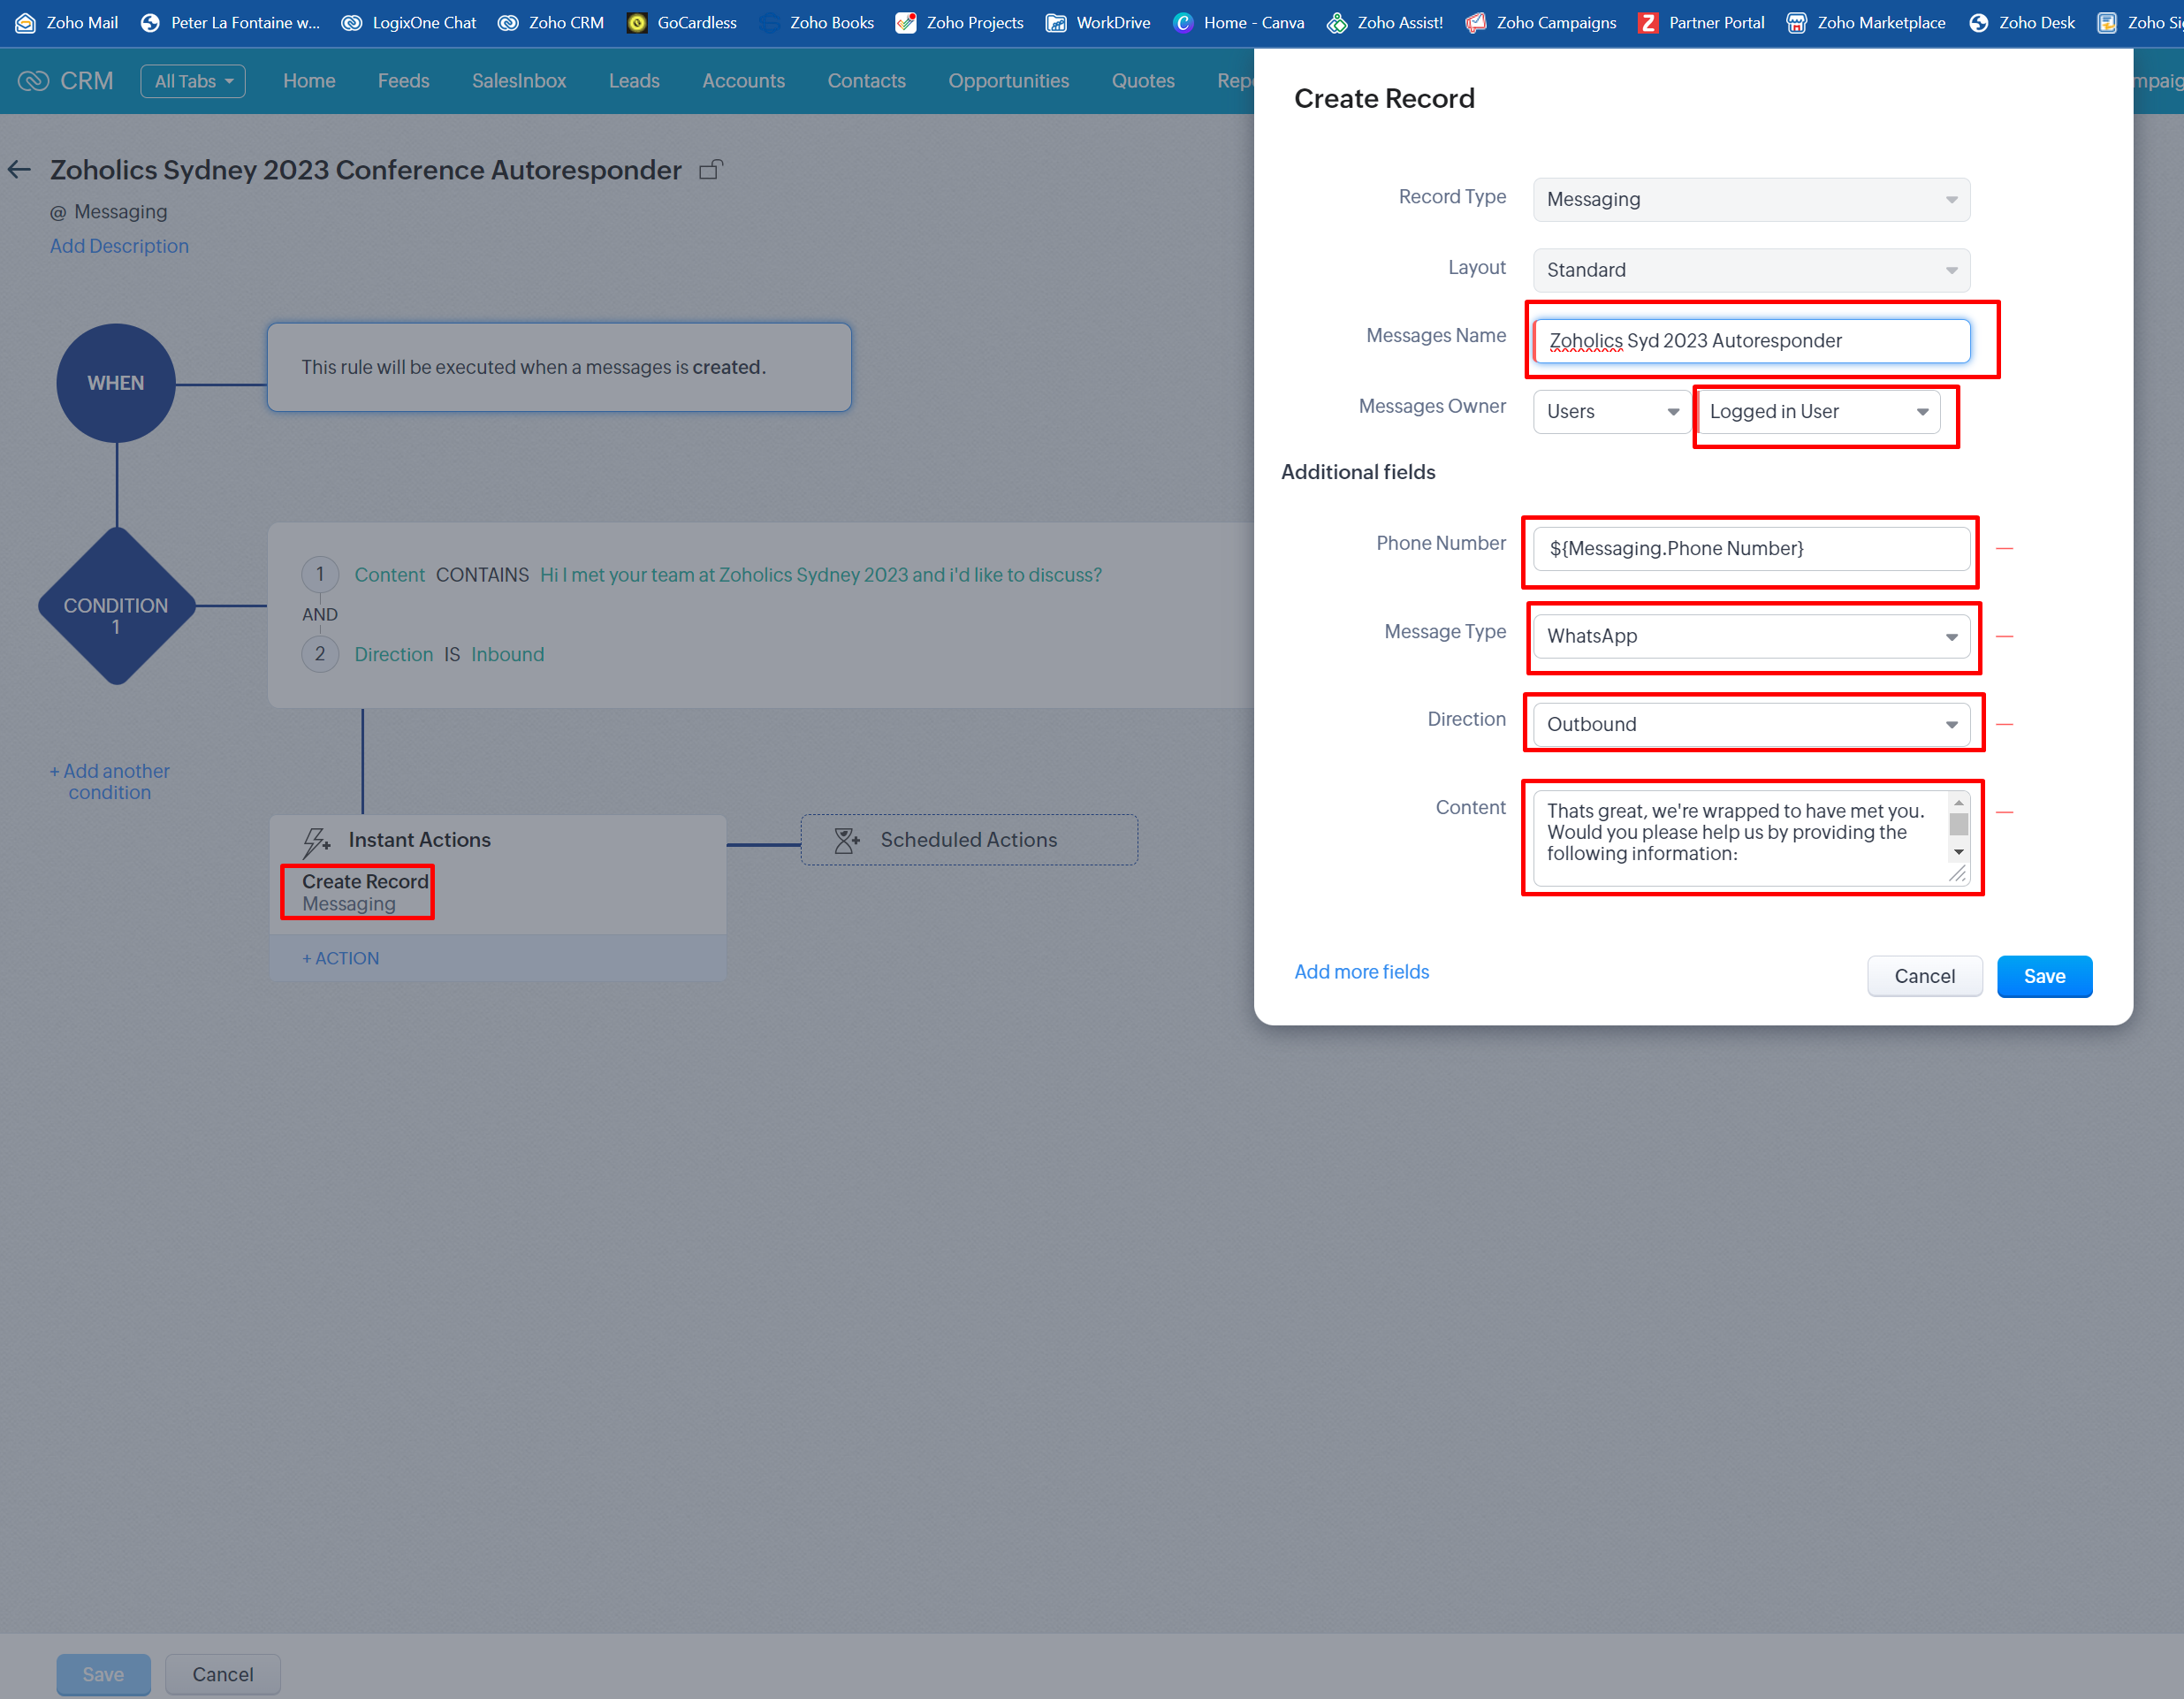Open the WorkDrive bookmark
This screenshot has width=2184, height=1699.
click(x=1097, y=22)
